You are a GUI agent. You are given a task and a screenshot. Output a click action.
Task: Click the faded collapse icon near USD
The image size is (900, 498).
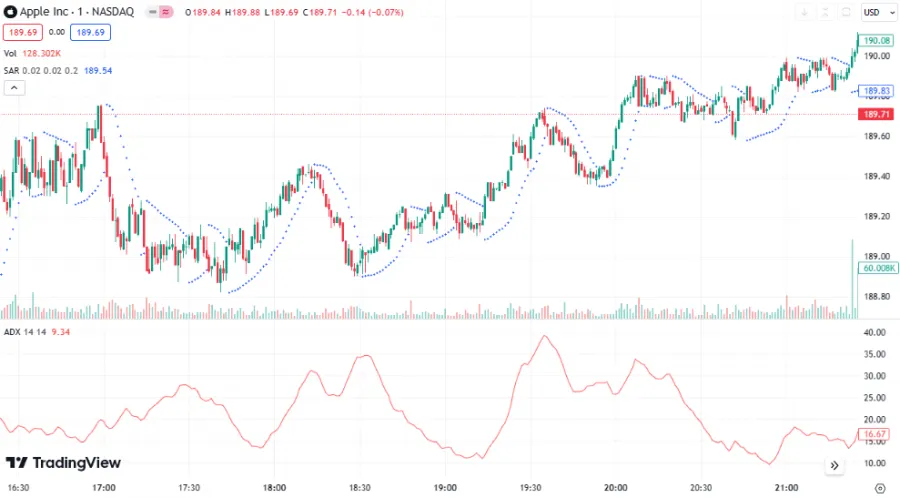point(825,12)
